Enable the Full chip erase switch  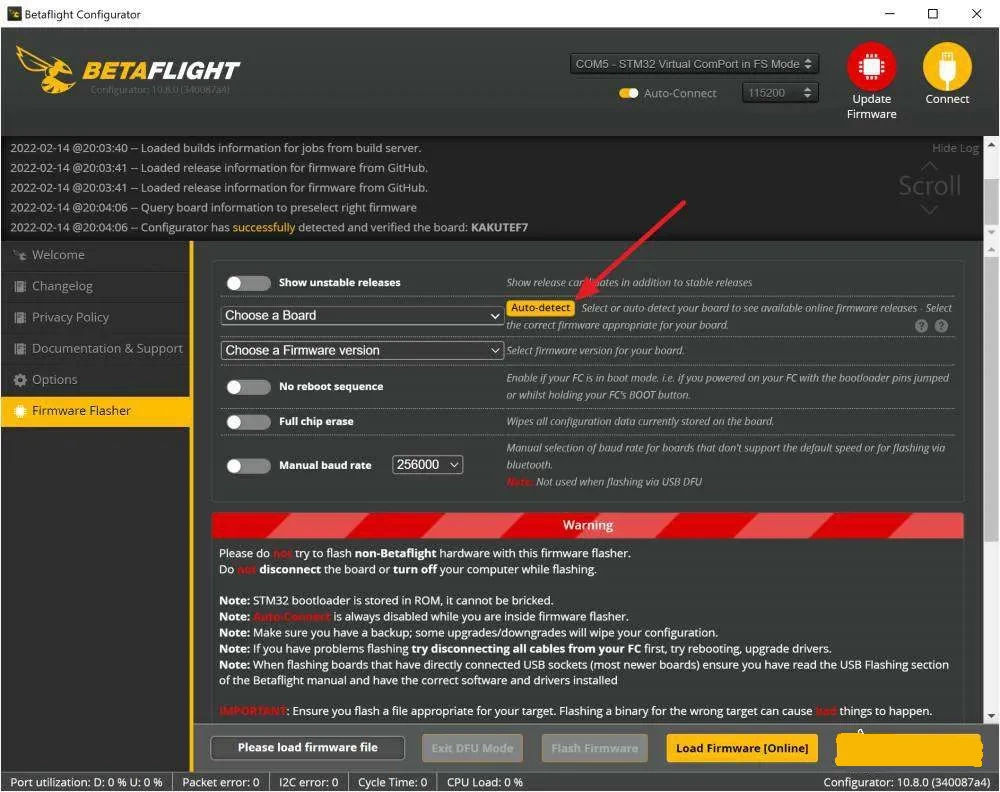pyautogui.click(x=249, y=422)
